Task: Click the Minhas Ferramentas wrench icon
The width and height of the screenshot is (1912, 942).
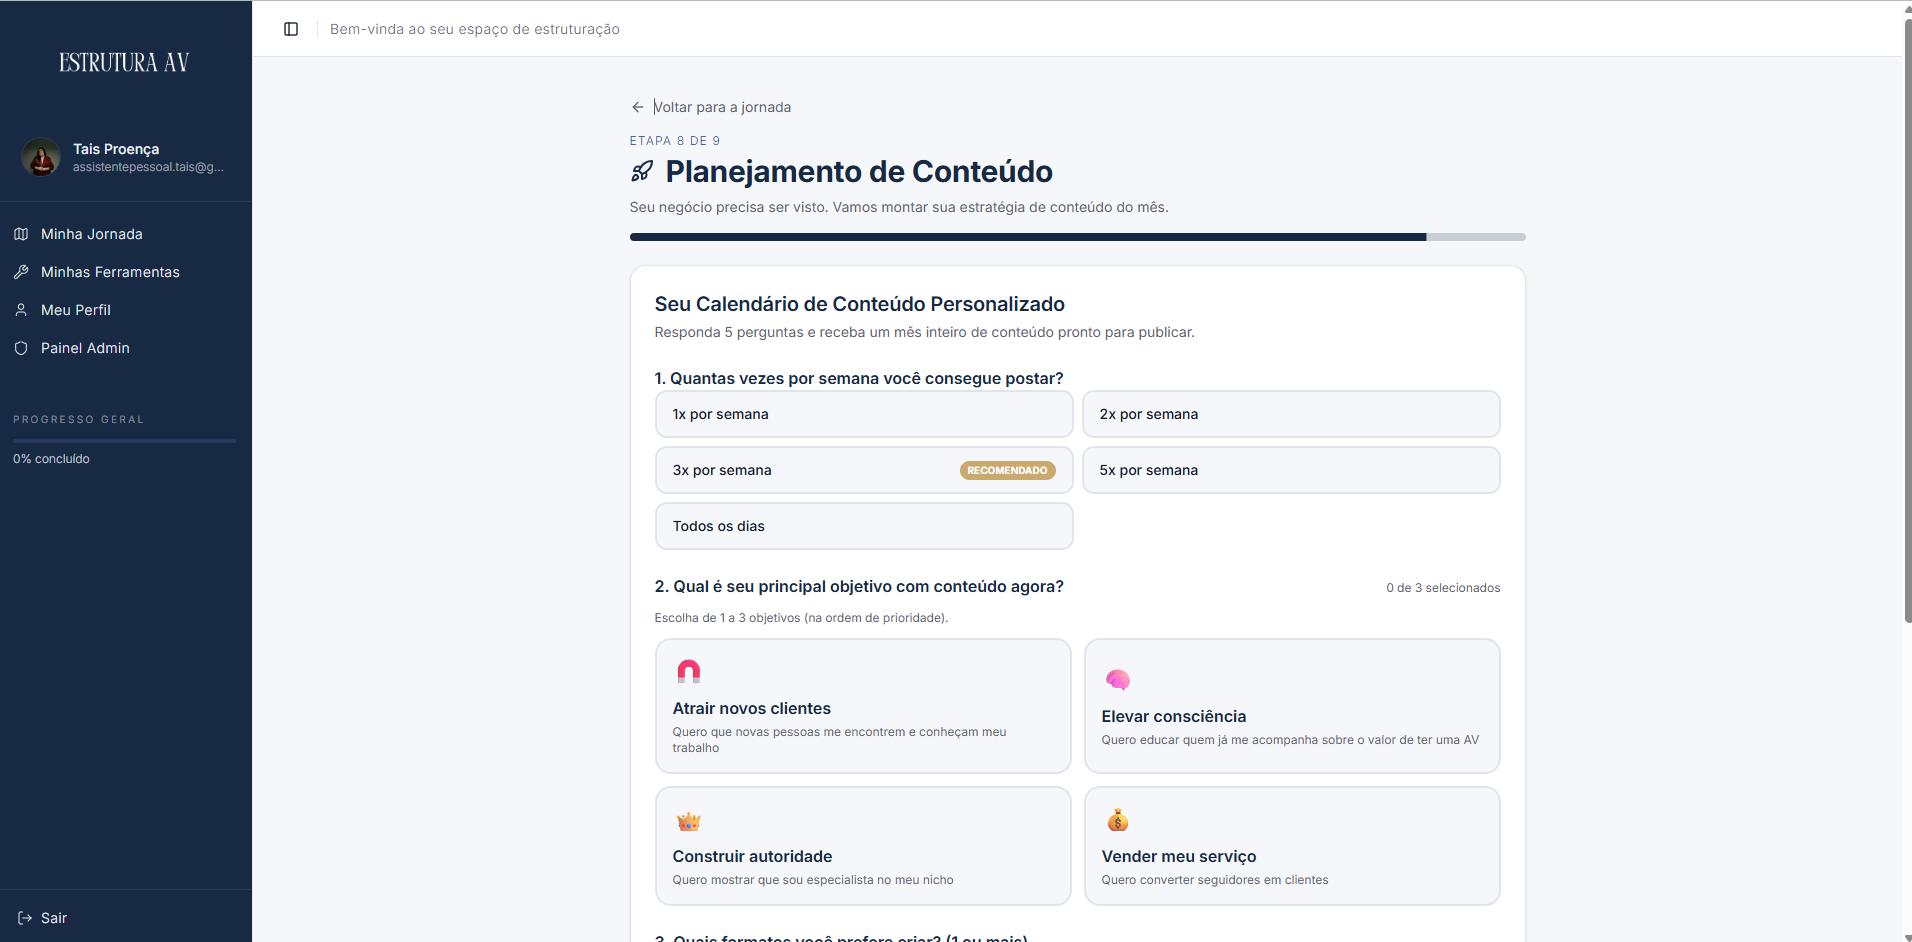Action: coord(21,272)
